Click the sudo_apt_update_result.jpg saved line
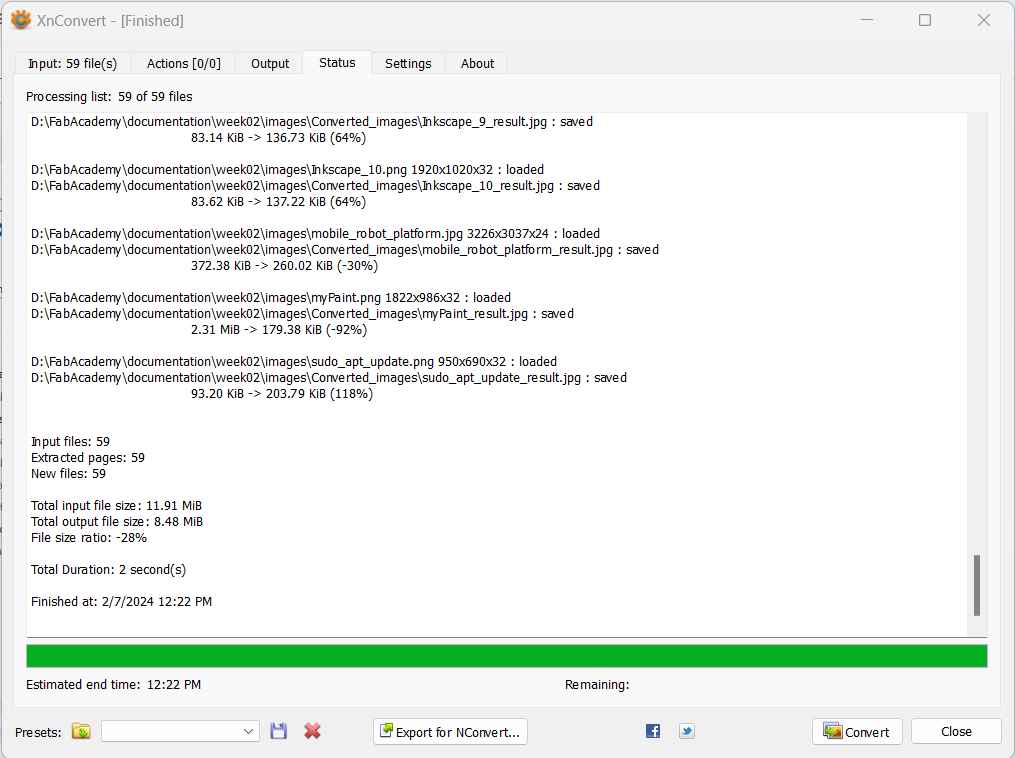 (329, 378)
